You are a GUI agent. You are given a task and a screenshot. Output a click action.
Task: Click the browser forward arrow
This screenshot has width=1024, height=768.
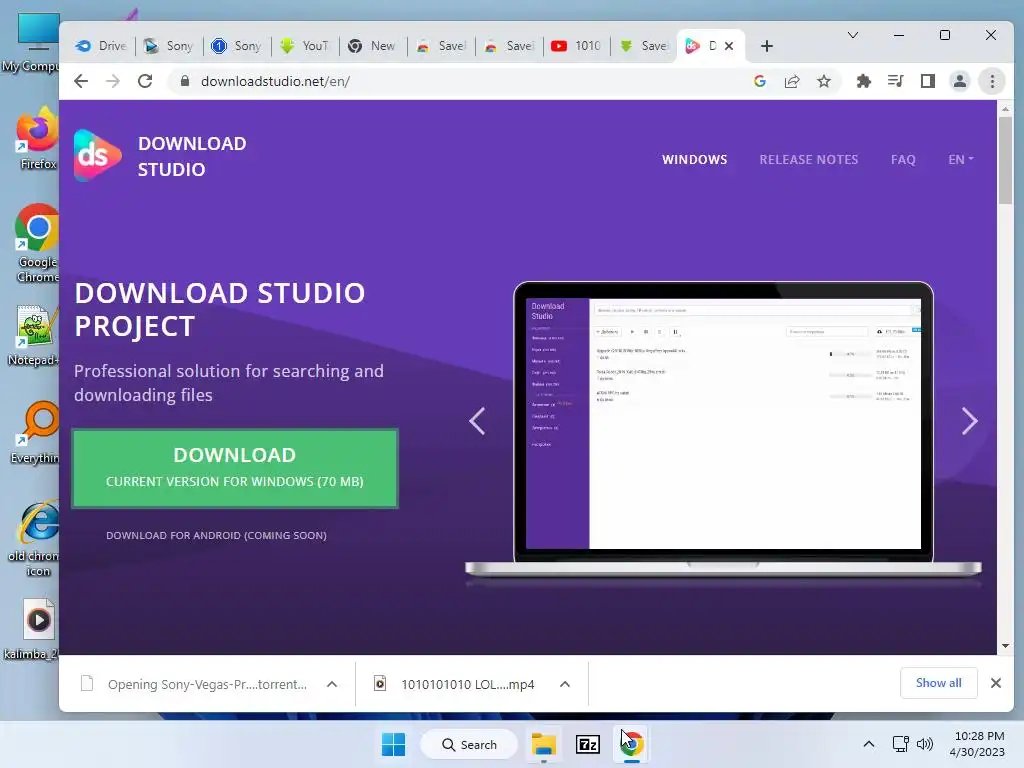pos(113,81)
